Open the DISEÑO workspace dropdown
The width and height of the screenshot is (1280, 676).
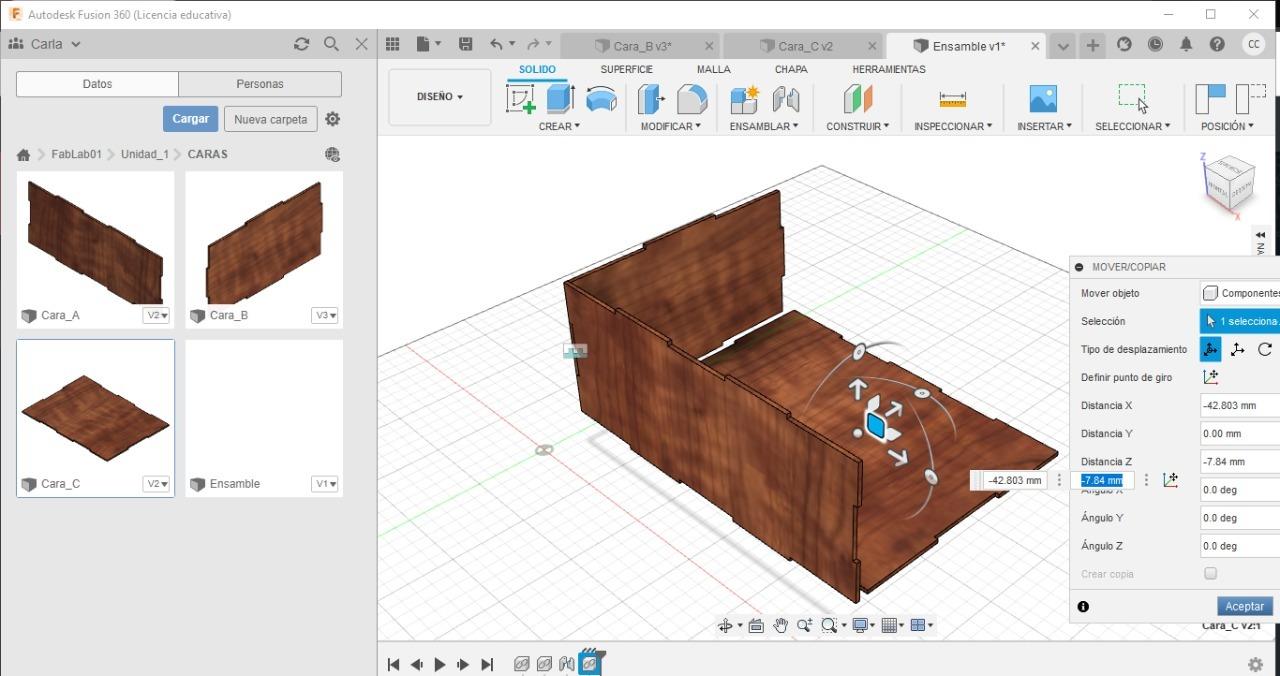tap(440, 97)
